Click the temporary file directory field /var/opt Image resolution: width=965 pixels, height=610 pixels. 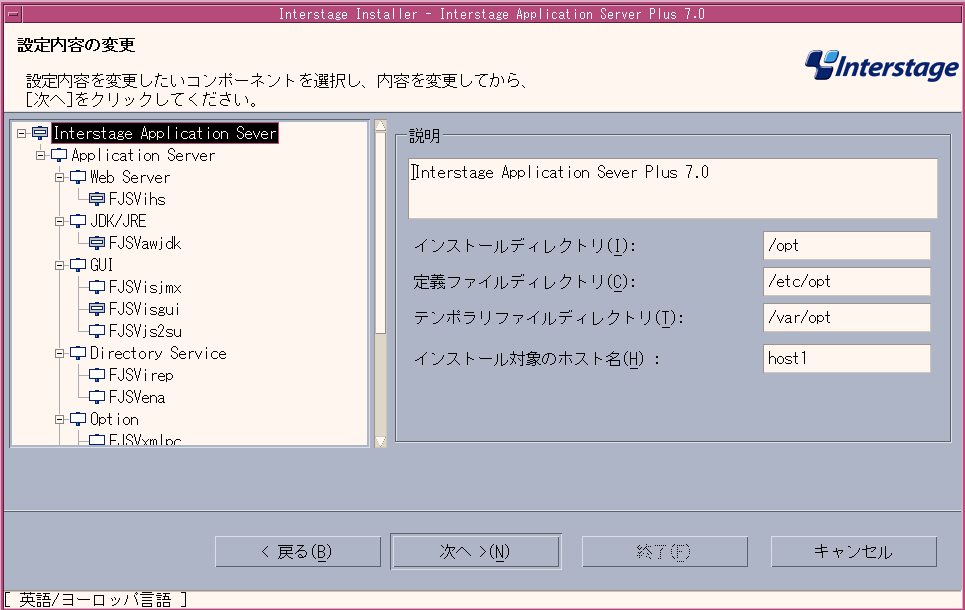(846, 318)
